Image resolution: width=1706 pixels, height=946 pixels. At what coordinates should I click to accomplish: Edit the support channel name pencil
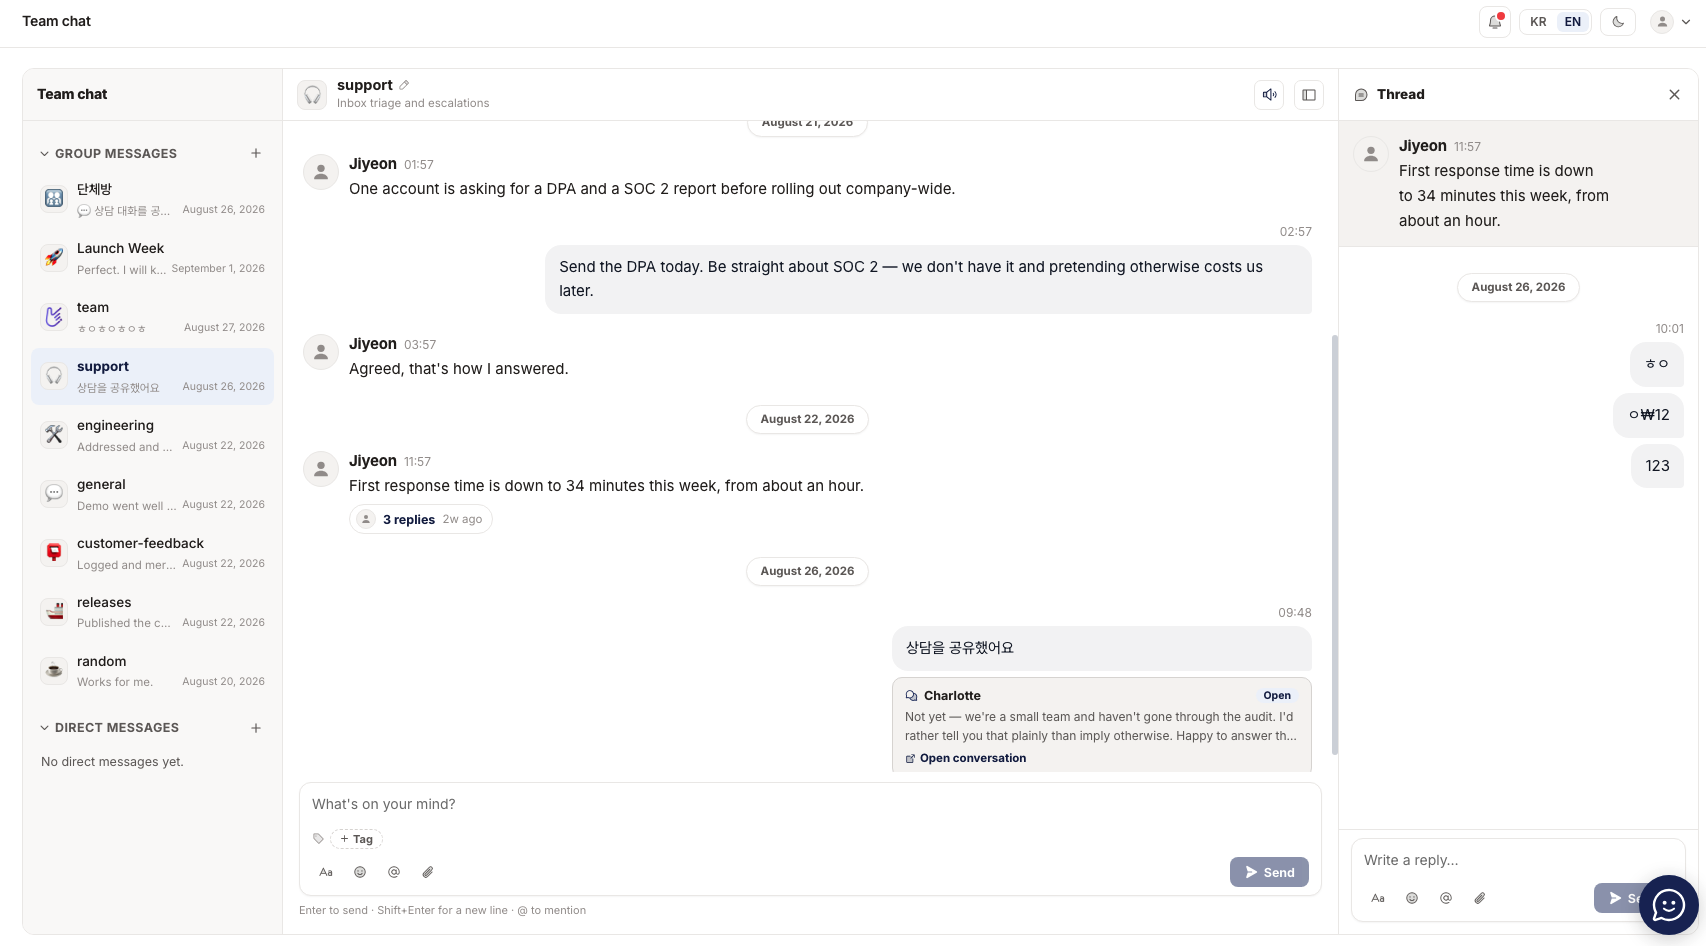[x=404, y=85]
